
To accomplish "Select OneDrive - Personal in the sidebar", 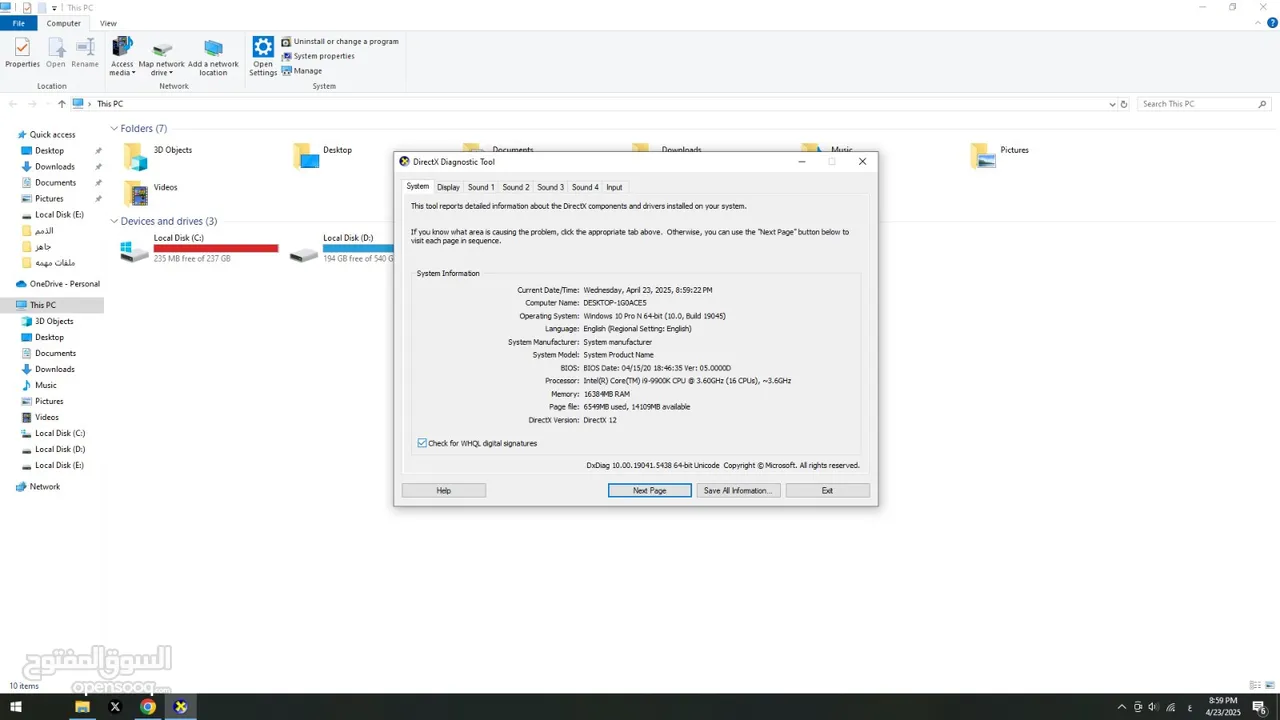I will pyautogui.click(x=58, y=284).
